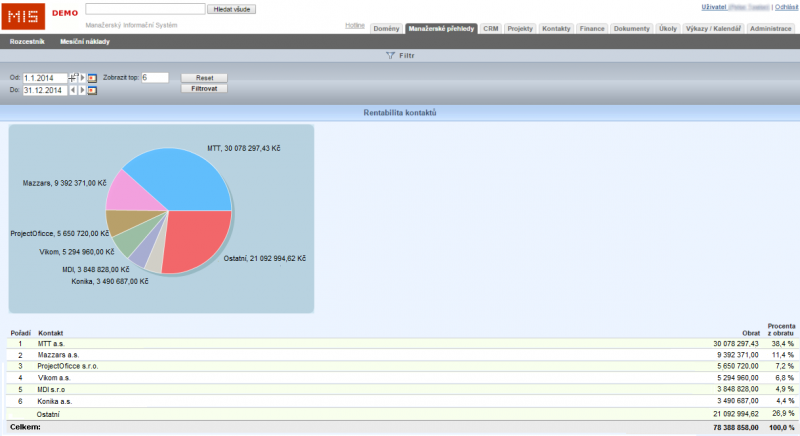Step the Do date forward one day

tap(81, 90)
